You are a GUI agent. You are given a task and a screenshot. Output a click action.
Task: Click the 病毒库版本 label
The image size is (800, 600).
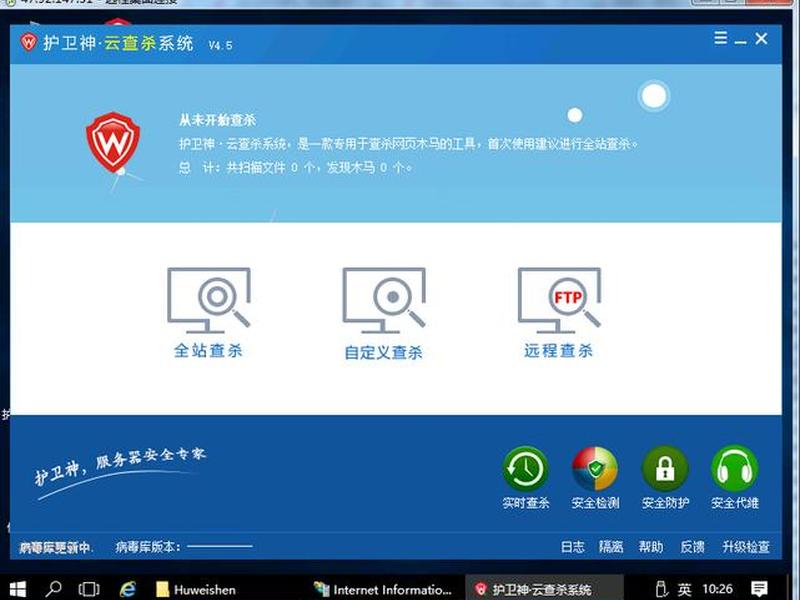tap(148, 547)
